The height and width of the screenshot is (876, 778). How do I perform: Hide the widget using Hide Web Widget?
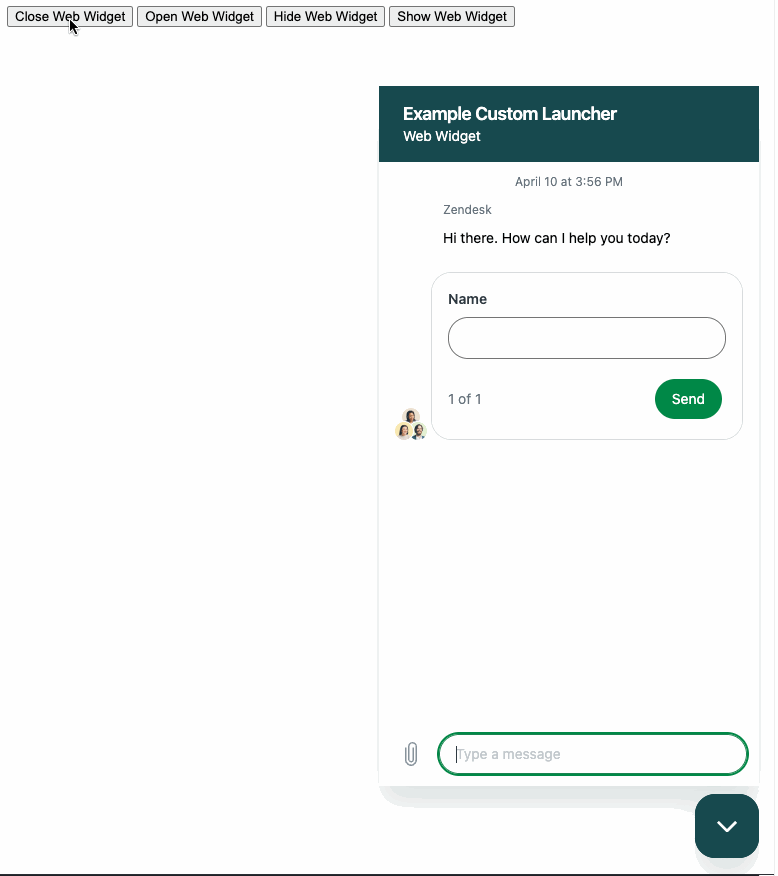click(326, 17)
